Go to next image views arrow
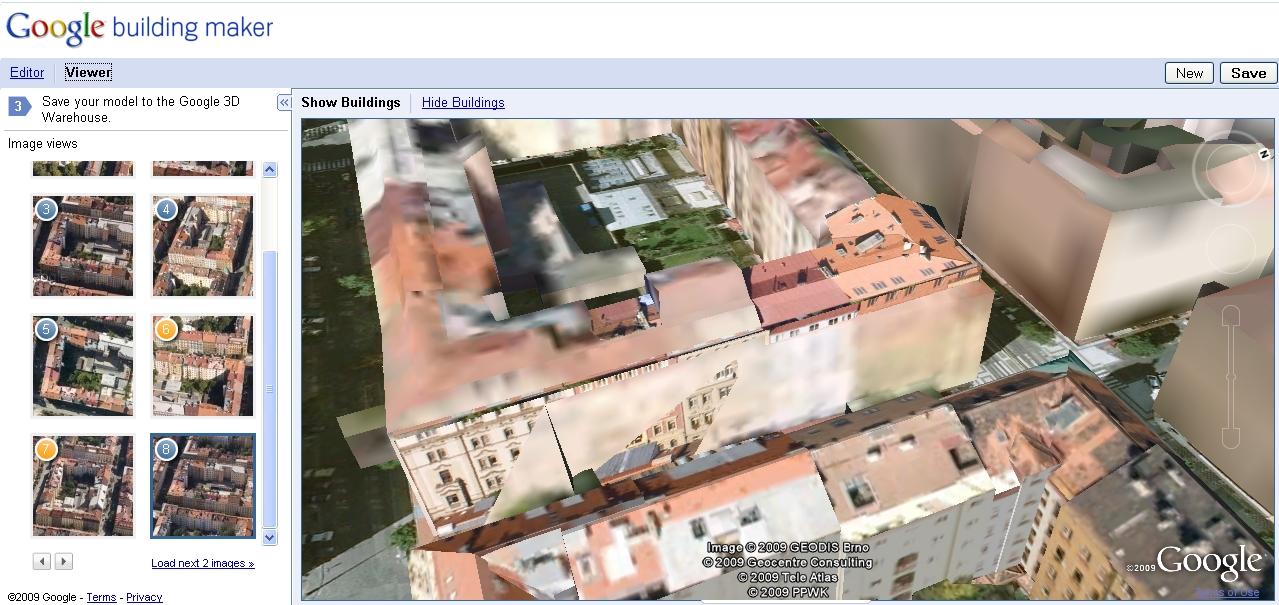This screenshot has width=1279, height=605. coord(63,562)
